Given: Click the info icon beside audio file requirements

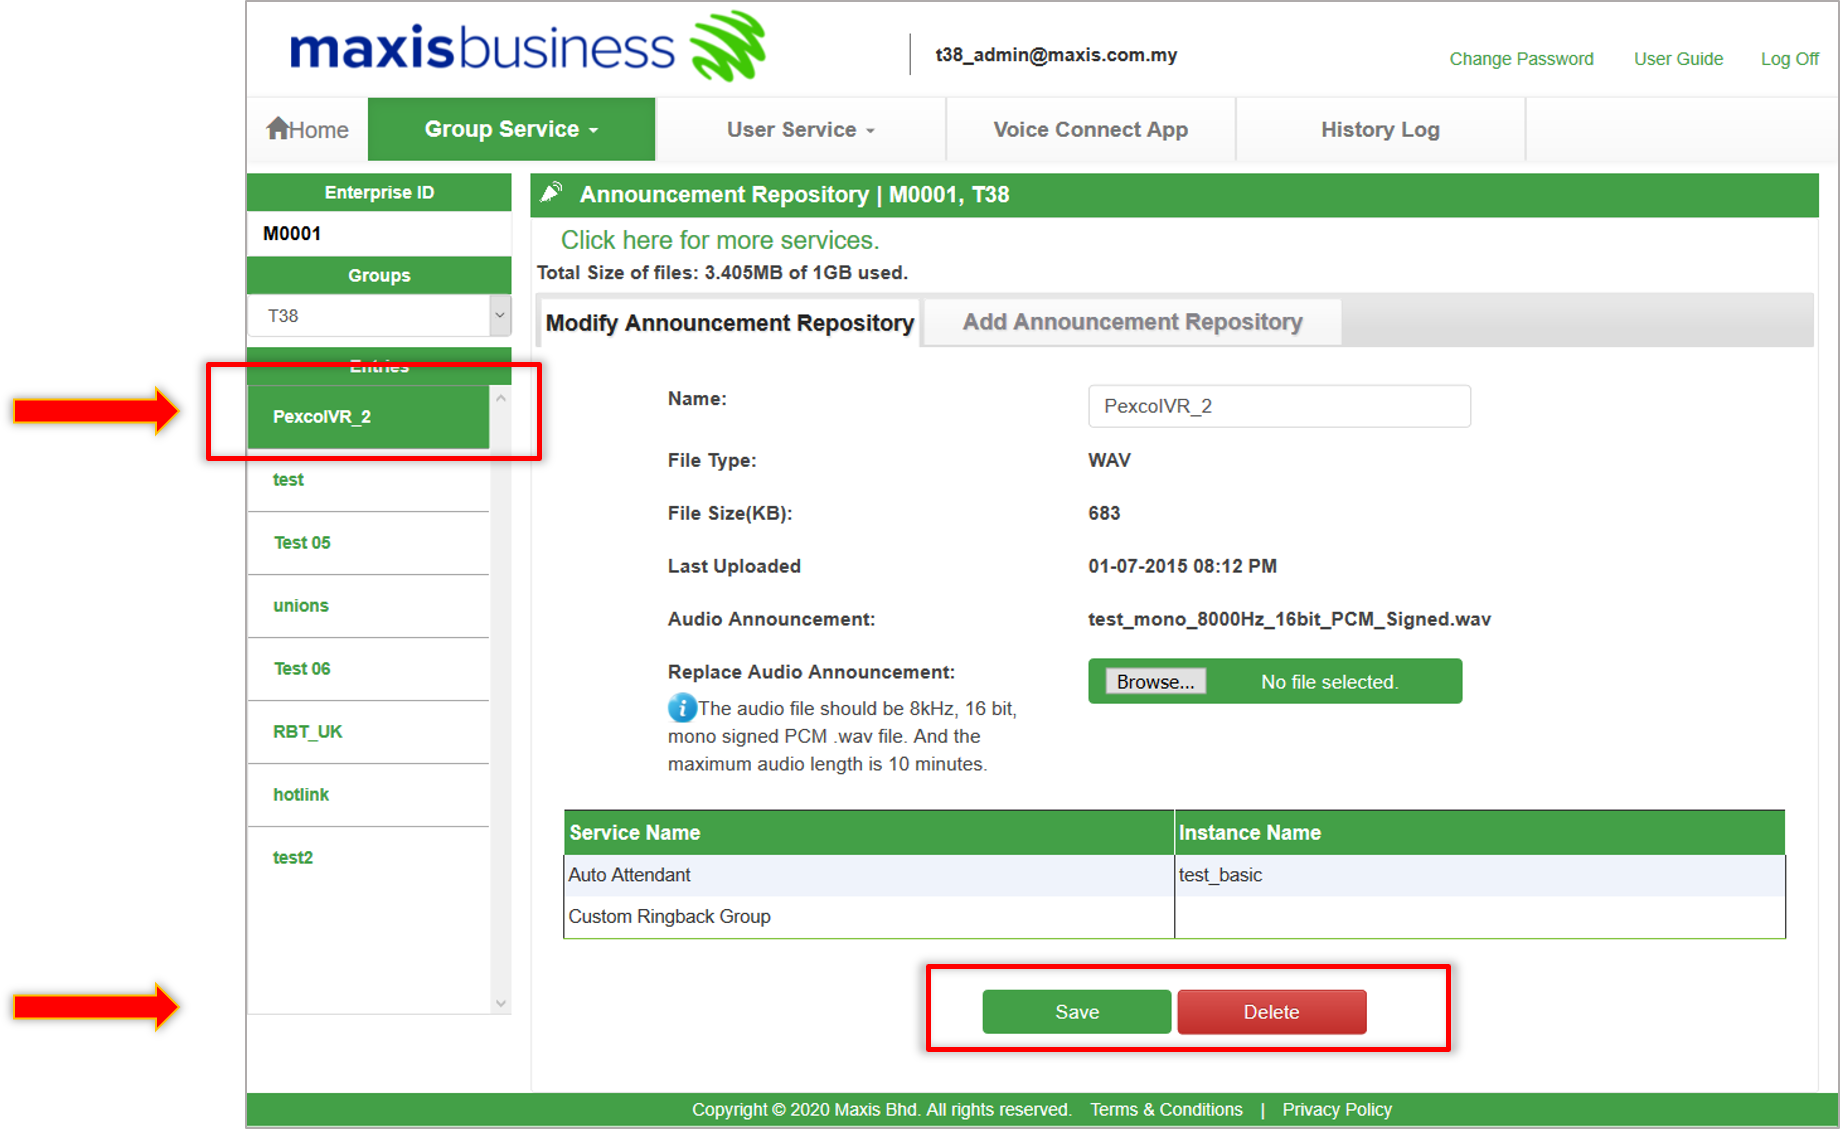Looking at the screenshot, I should click(680, 708).
